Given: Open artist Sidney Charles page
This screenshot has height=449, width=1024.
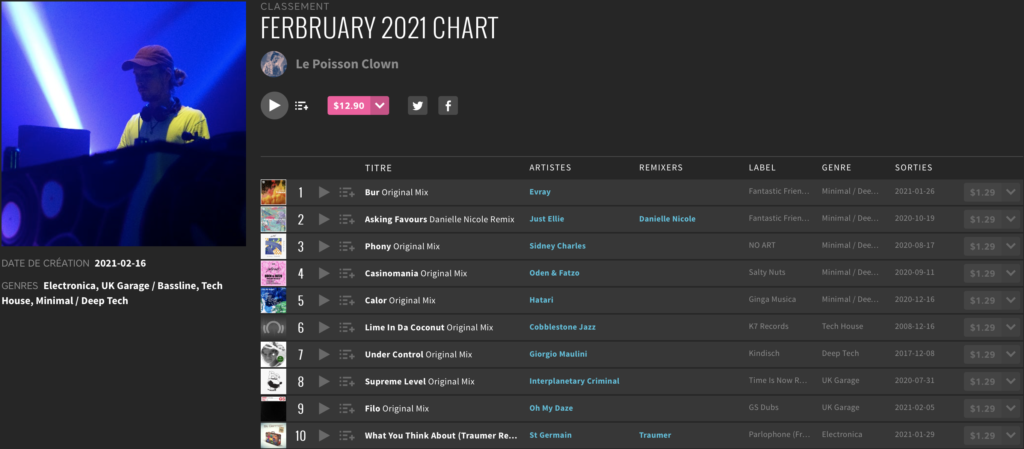Looking at the screenshot, I should point(557,246).
